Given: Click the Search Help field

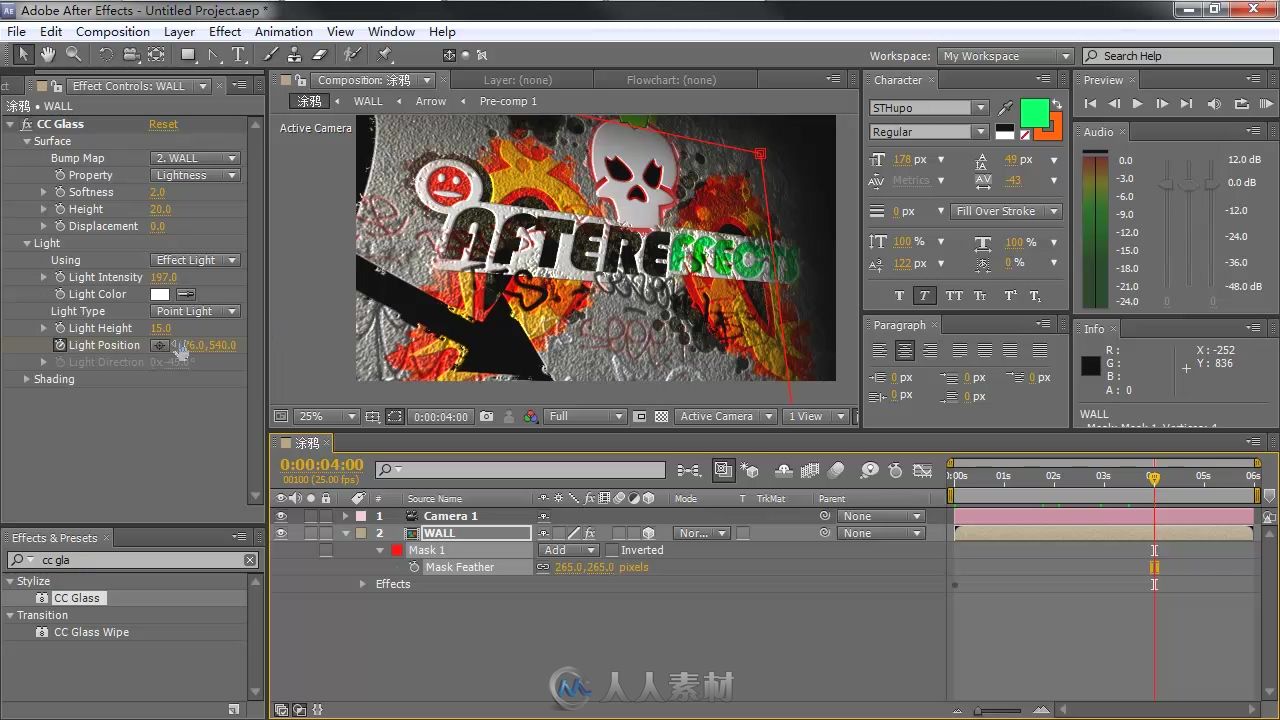Looking at the screenshot, I should click(1179, 56).
